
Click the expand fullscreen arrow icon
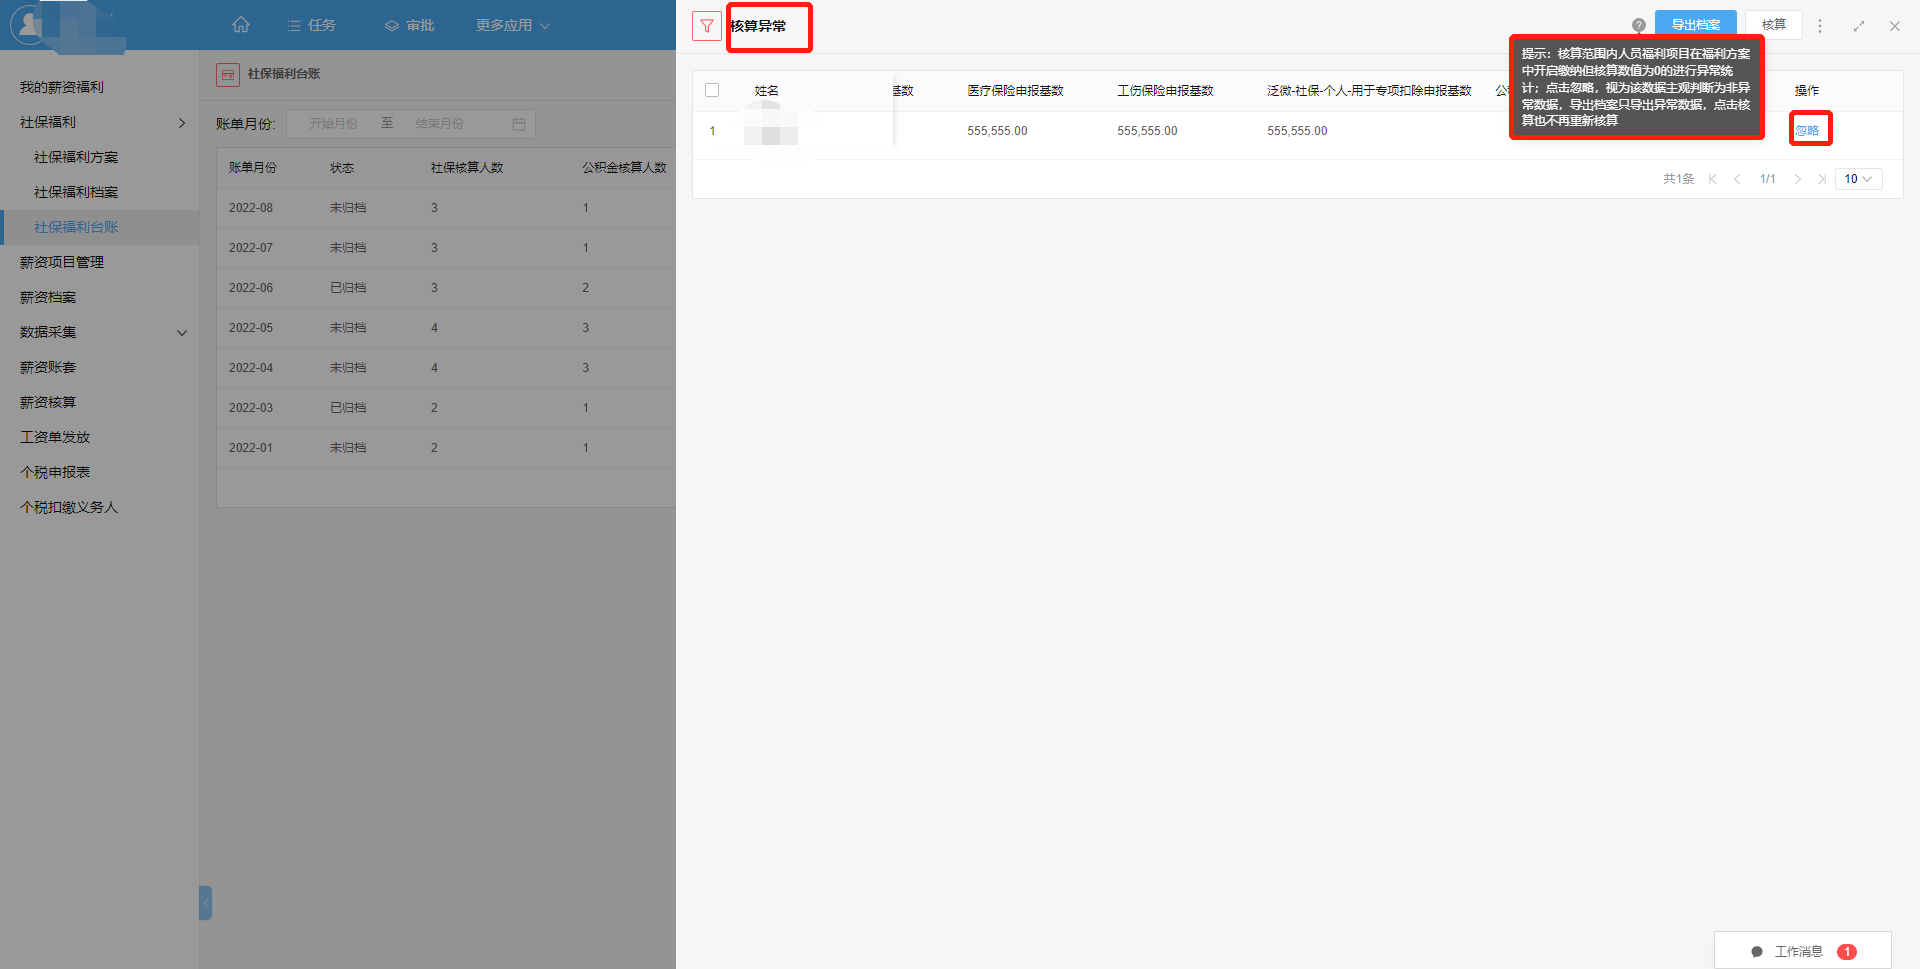pyautogui.click(x=1858, y=26)
